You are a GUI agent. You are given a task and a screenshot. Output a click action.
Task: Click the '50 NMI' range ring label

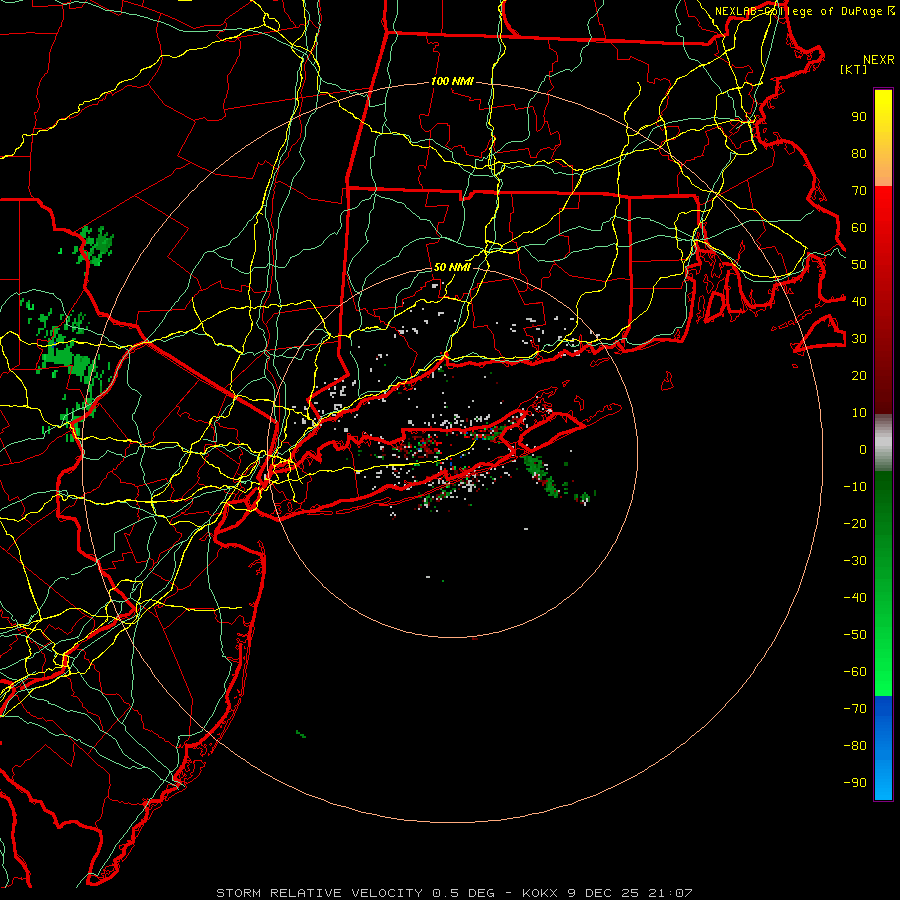click(452, 267)
